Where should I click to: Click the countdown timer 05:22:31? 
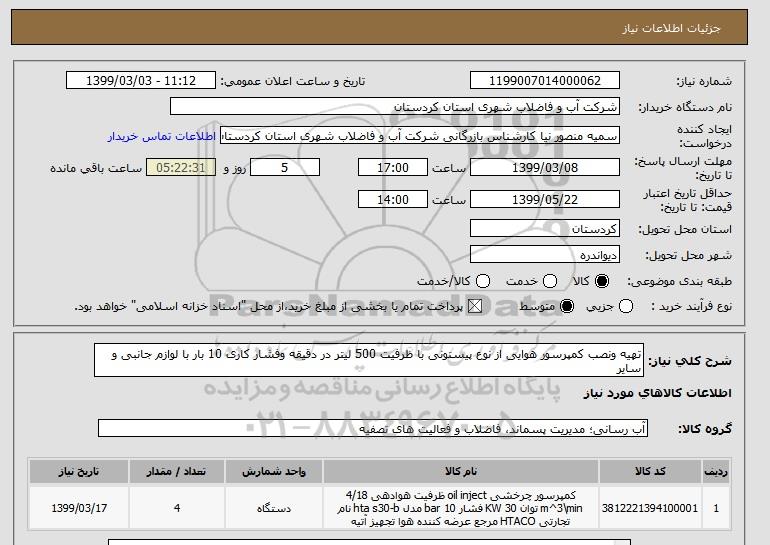click(x=181, y=167)
